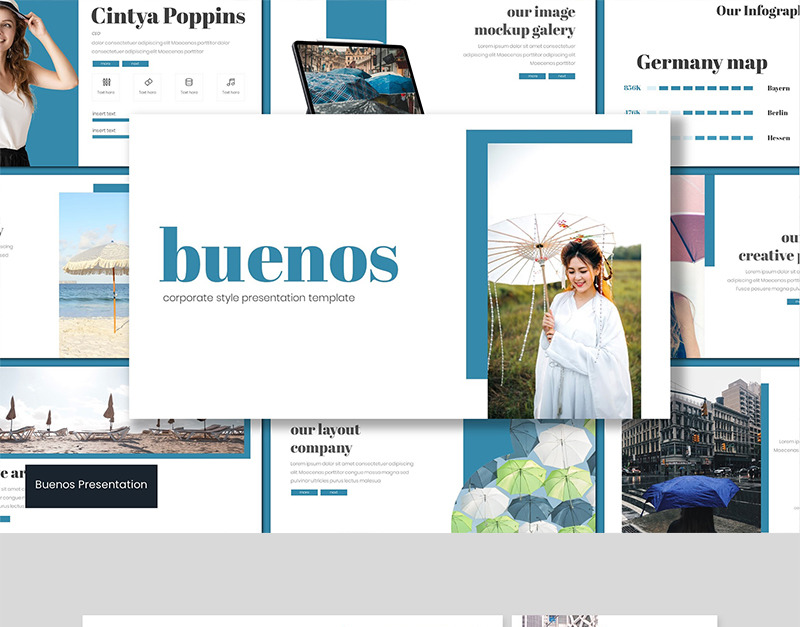Click the database cylinder icon on Cintya slide
This screenshot has height=627, width=800.
click(189, 83)
